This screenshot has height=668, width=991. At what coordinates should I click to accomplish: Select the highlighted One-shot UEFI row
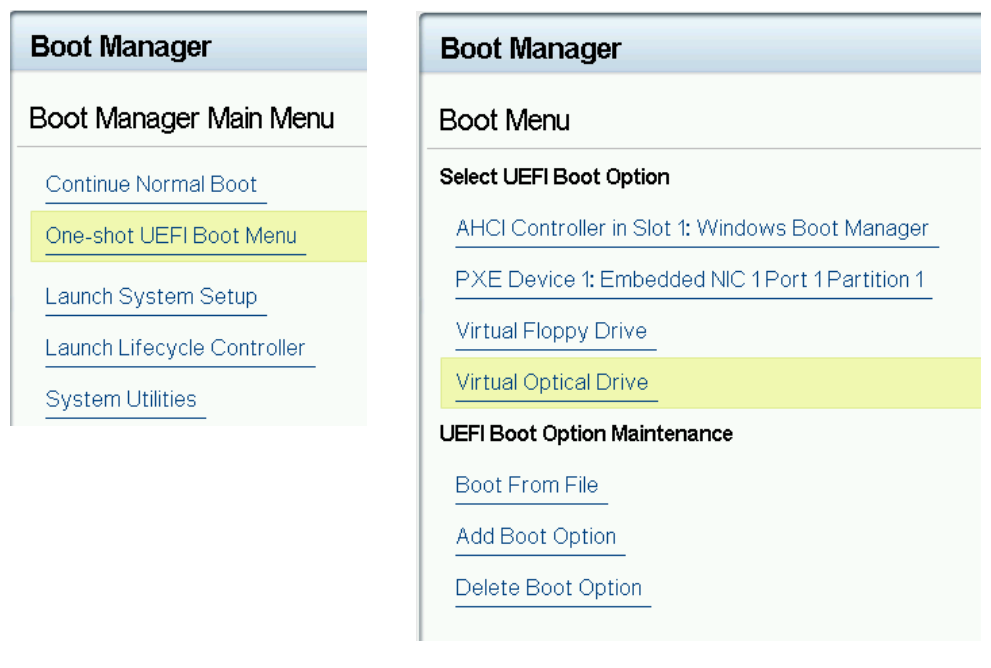point(170,236)
